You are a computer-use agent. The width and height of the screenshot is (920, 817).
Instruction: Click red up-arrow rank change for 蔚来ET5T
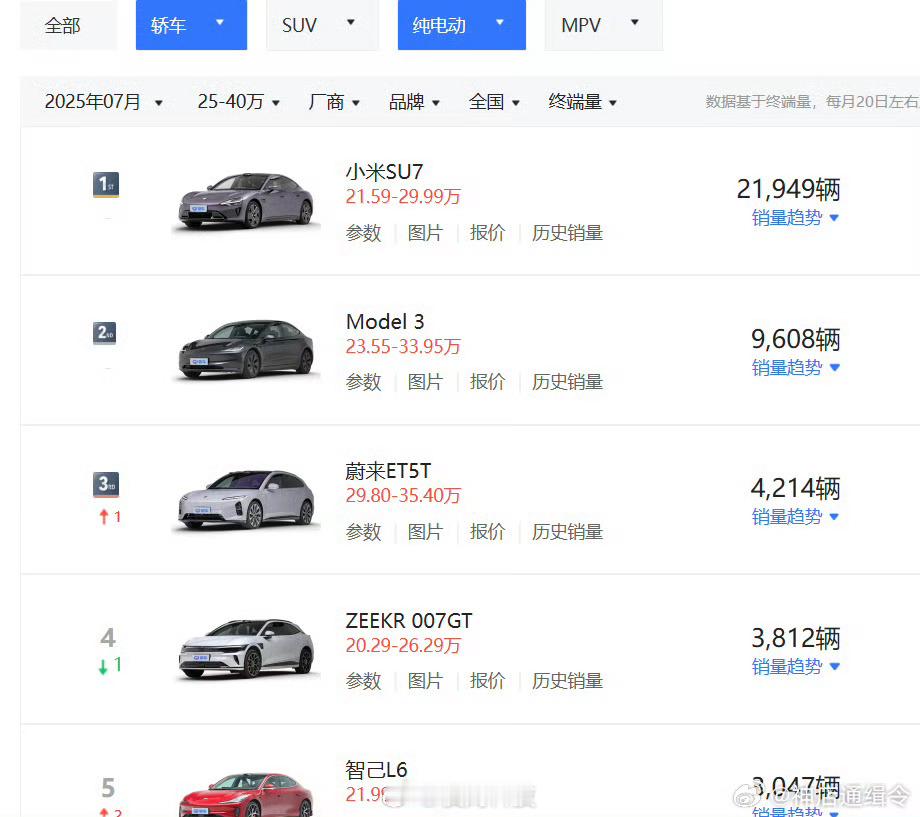(110, 516)
